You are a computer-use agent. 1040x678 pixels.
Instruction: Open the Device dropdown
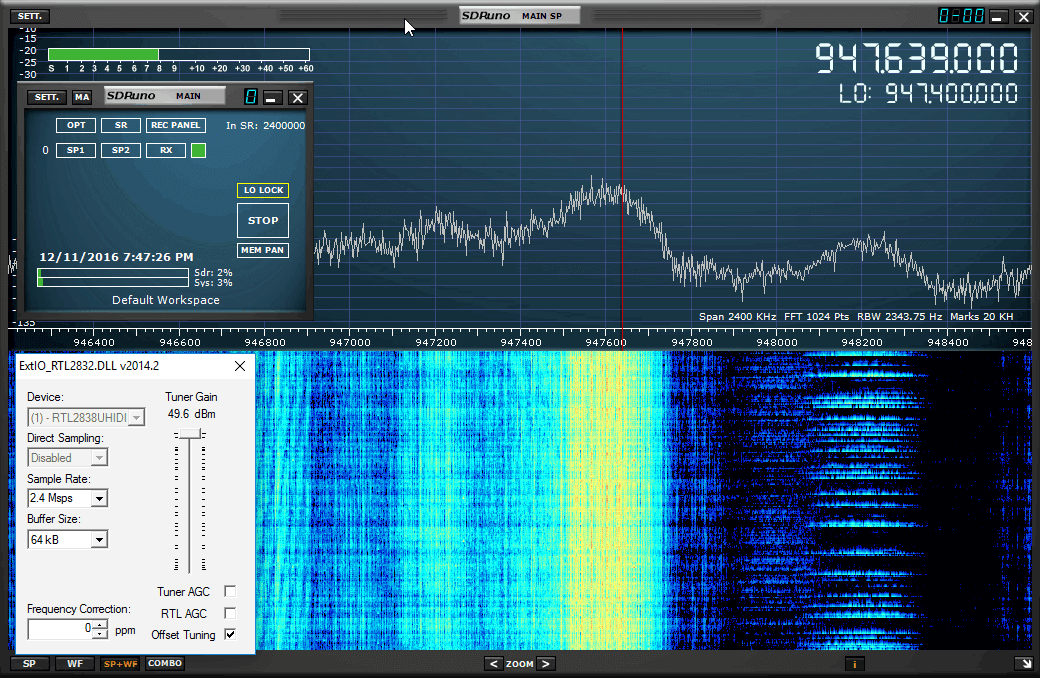coord(86,417)
